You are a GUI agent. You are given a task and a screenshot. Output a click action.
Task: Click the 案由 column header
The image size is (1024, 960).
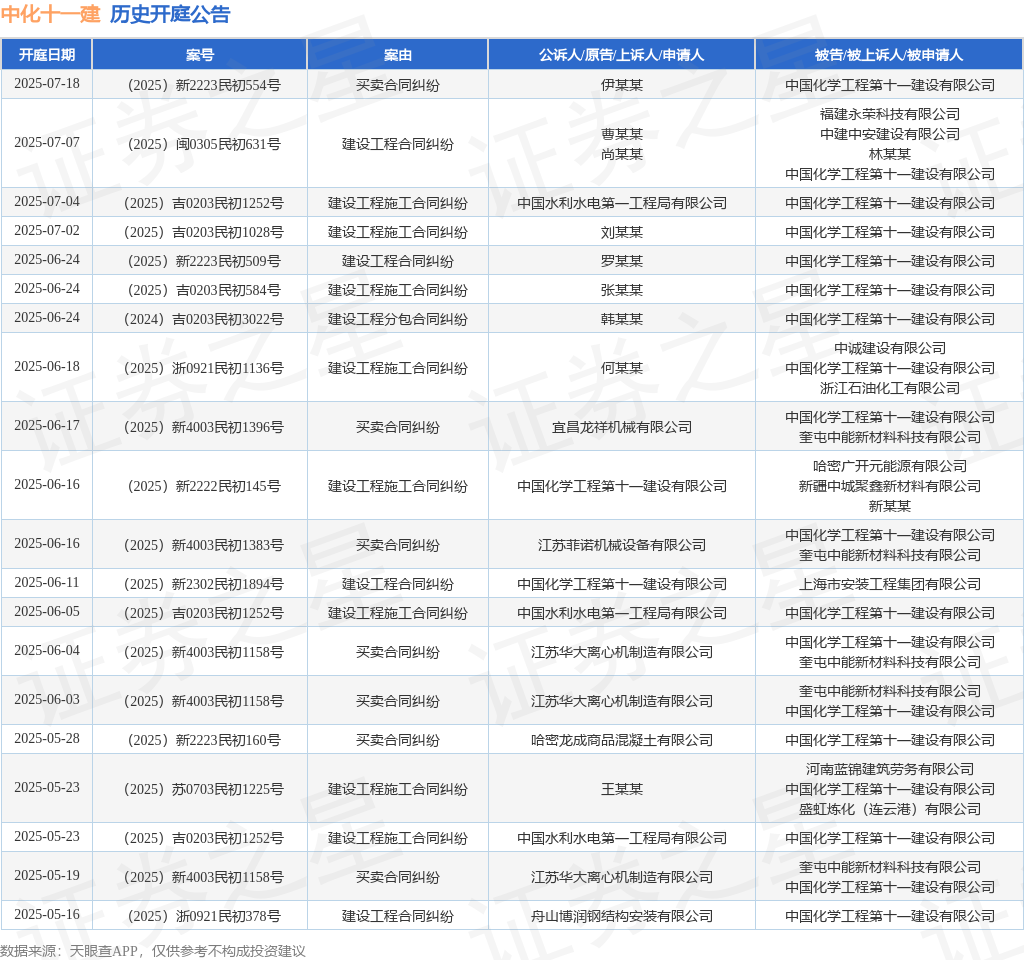(x=397, y=55)
